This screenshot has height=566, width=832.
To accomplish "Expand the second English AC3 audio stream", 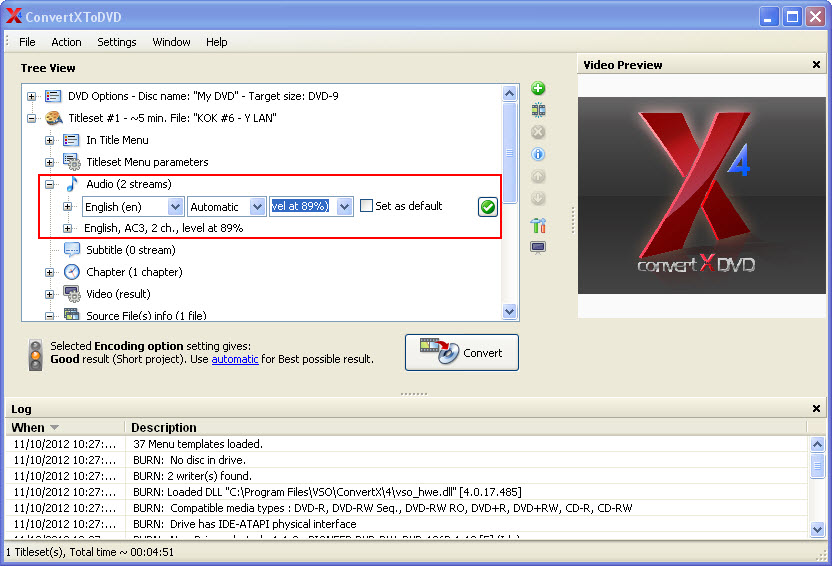I will pos(67,229).
